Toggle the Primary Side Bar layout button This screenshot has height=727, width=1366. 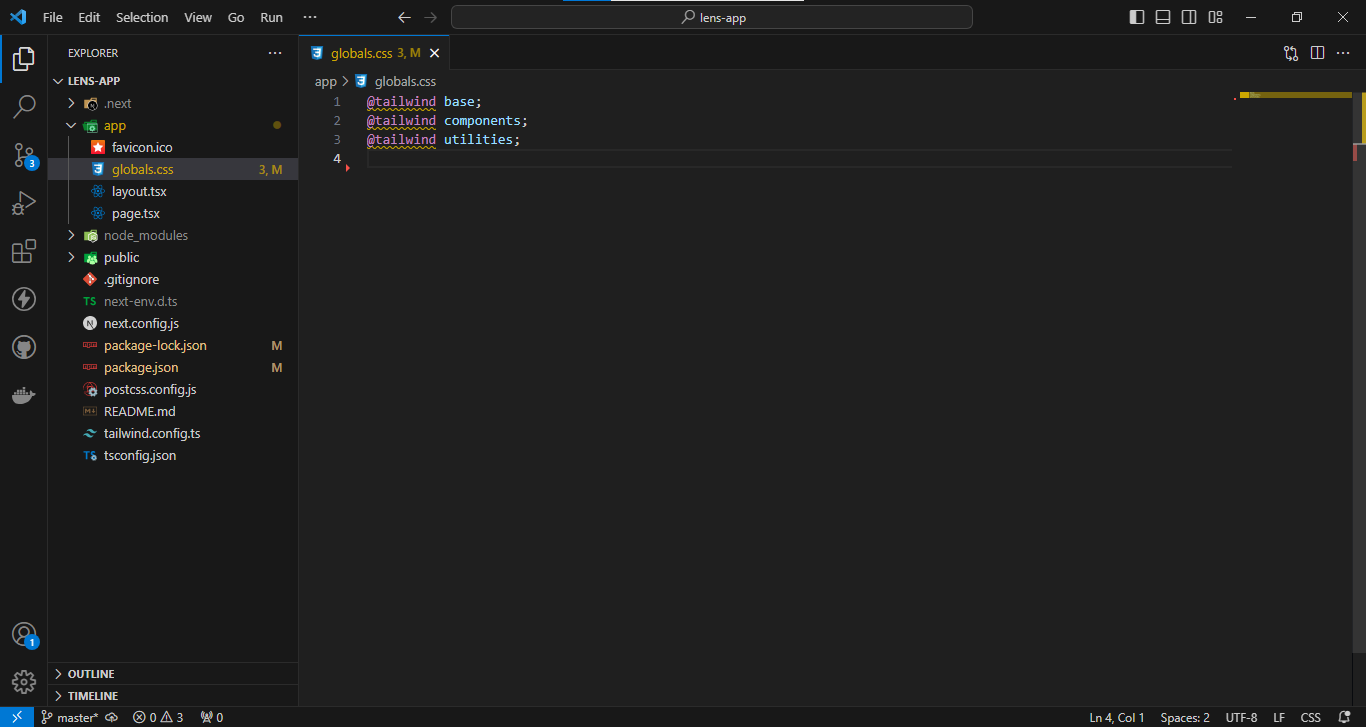pos(1137,17)
